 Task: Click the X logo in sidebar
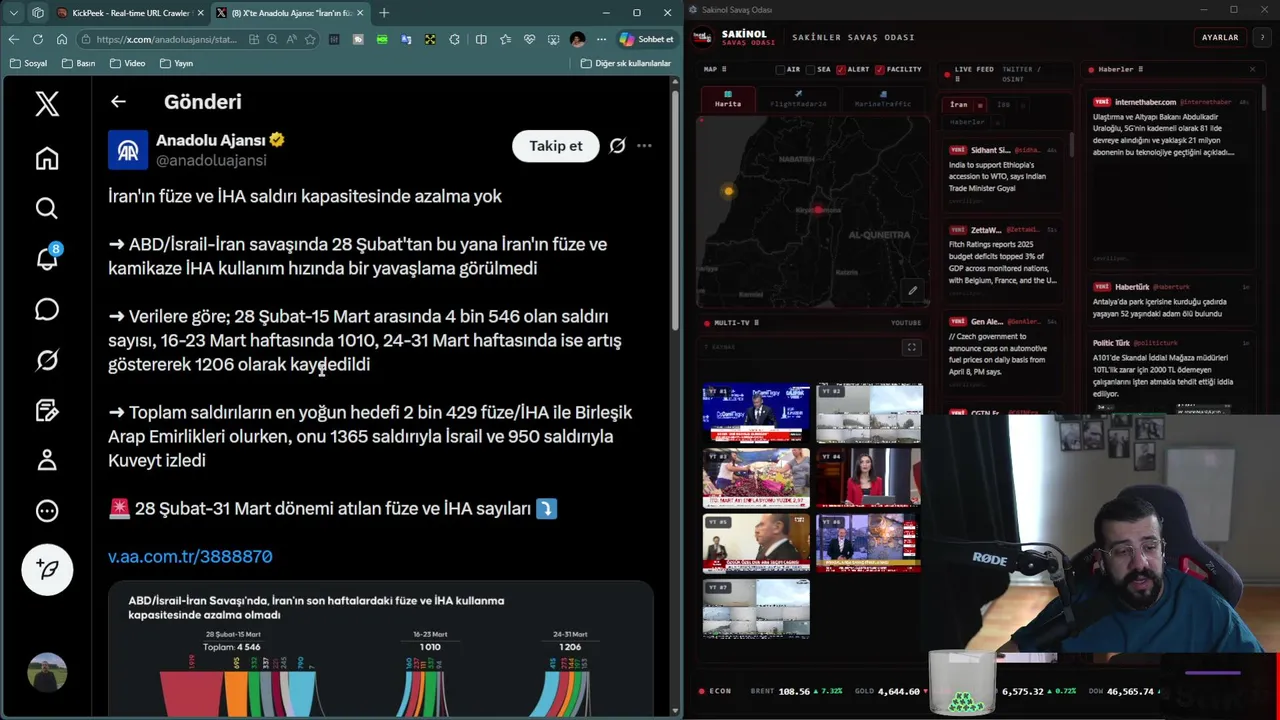(47, 104)
